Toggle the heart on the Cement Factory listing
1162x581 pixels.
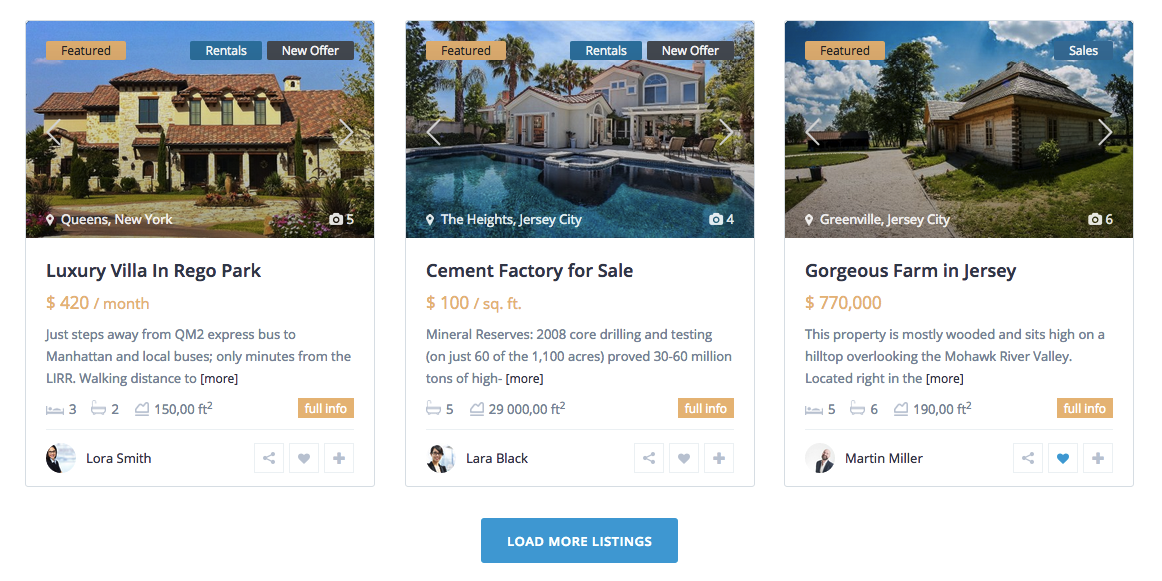coord(684,458)
